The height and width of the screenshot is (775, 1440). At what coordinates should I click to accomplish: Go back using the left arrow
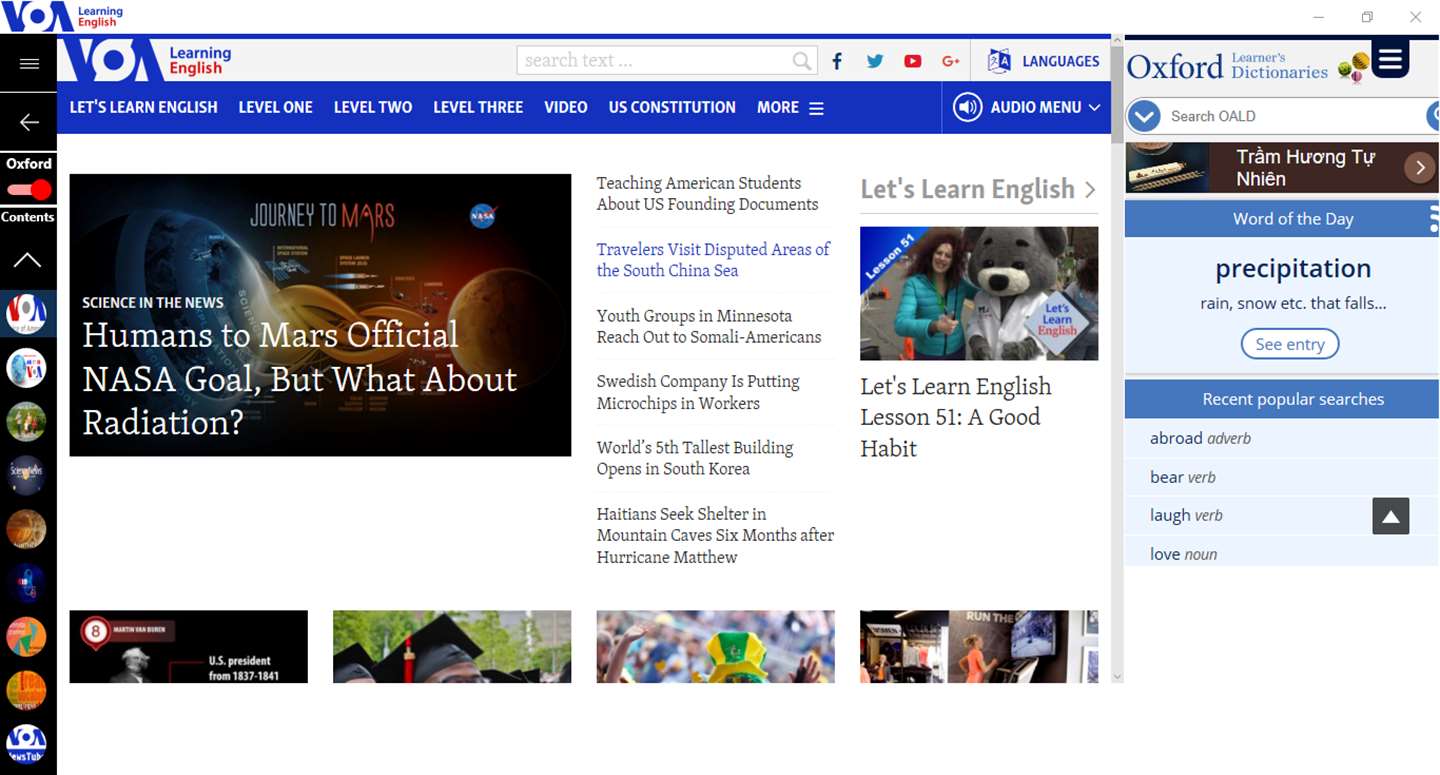click(29, 122)
